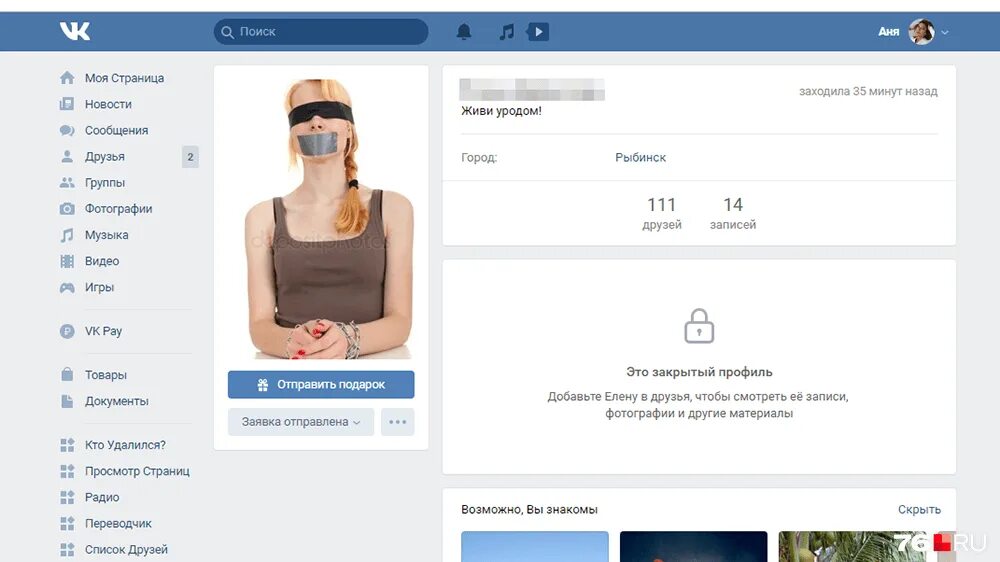Open the Заявка отправлена dropdown
The height and width of the screenshot is (562, 1000).
click(301, 422)
